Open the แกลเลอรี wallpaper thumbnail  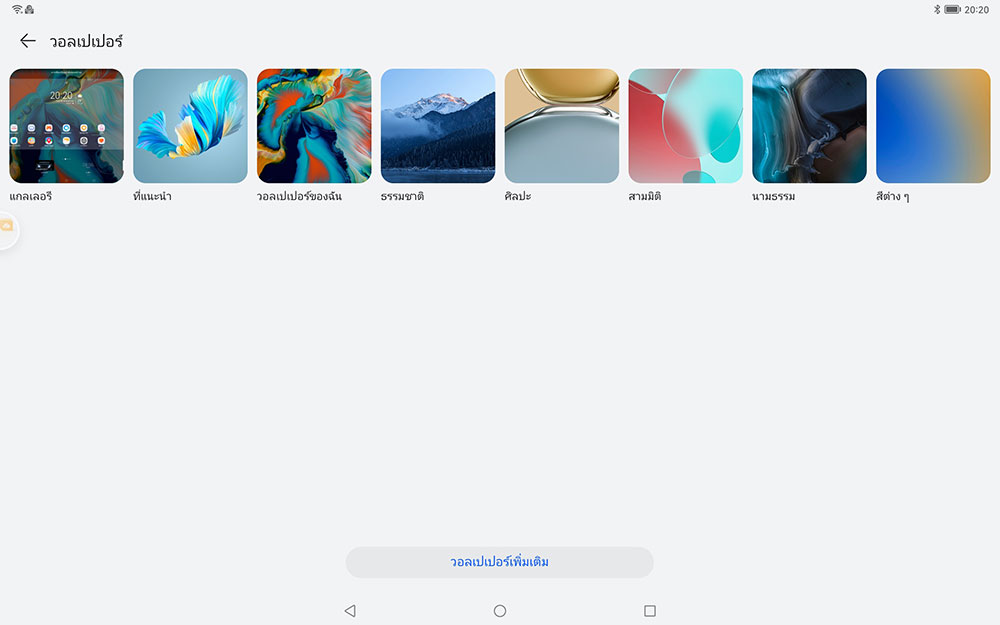[66, 125]
